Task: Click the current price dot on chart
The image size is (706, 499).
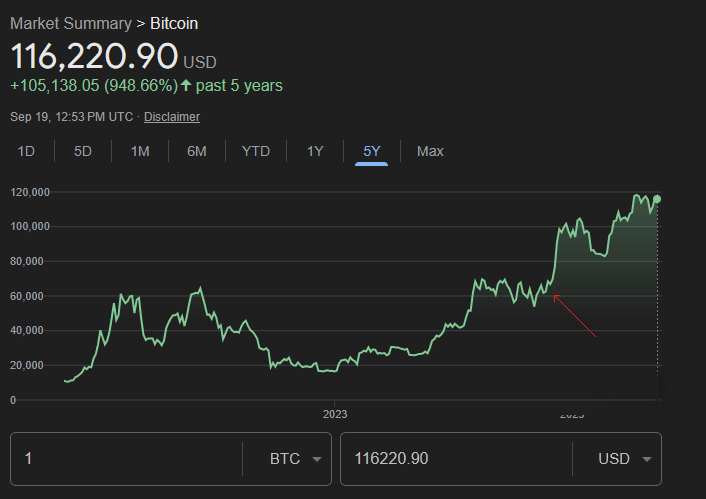Action: tap(657, 199)
